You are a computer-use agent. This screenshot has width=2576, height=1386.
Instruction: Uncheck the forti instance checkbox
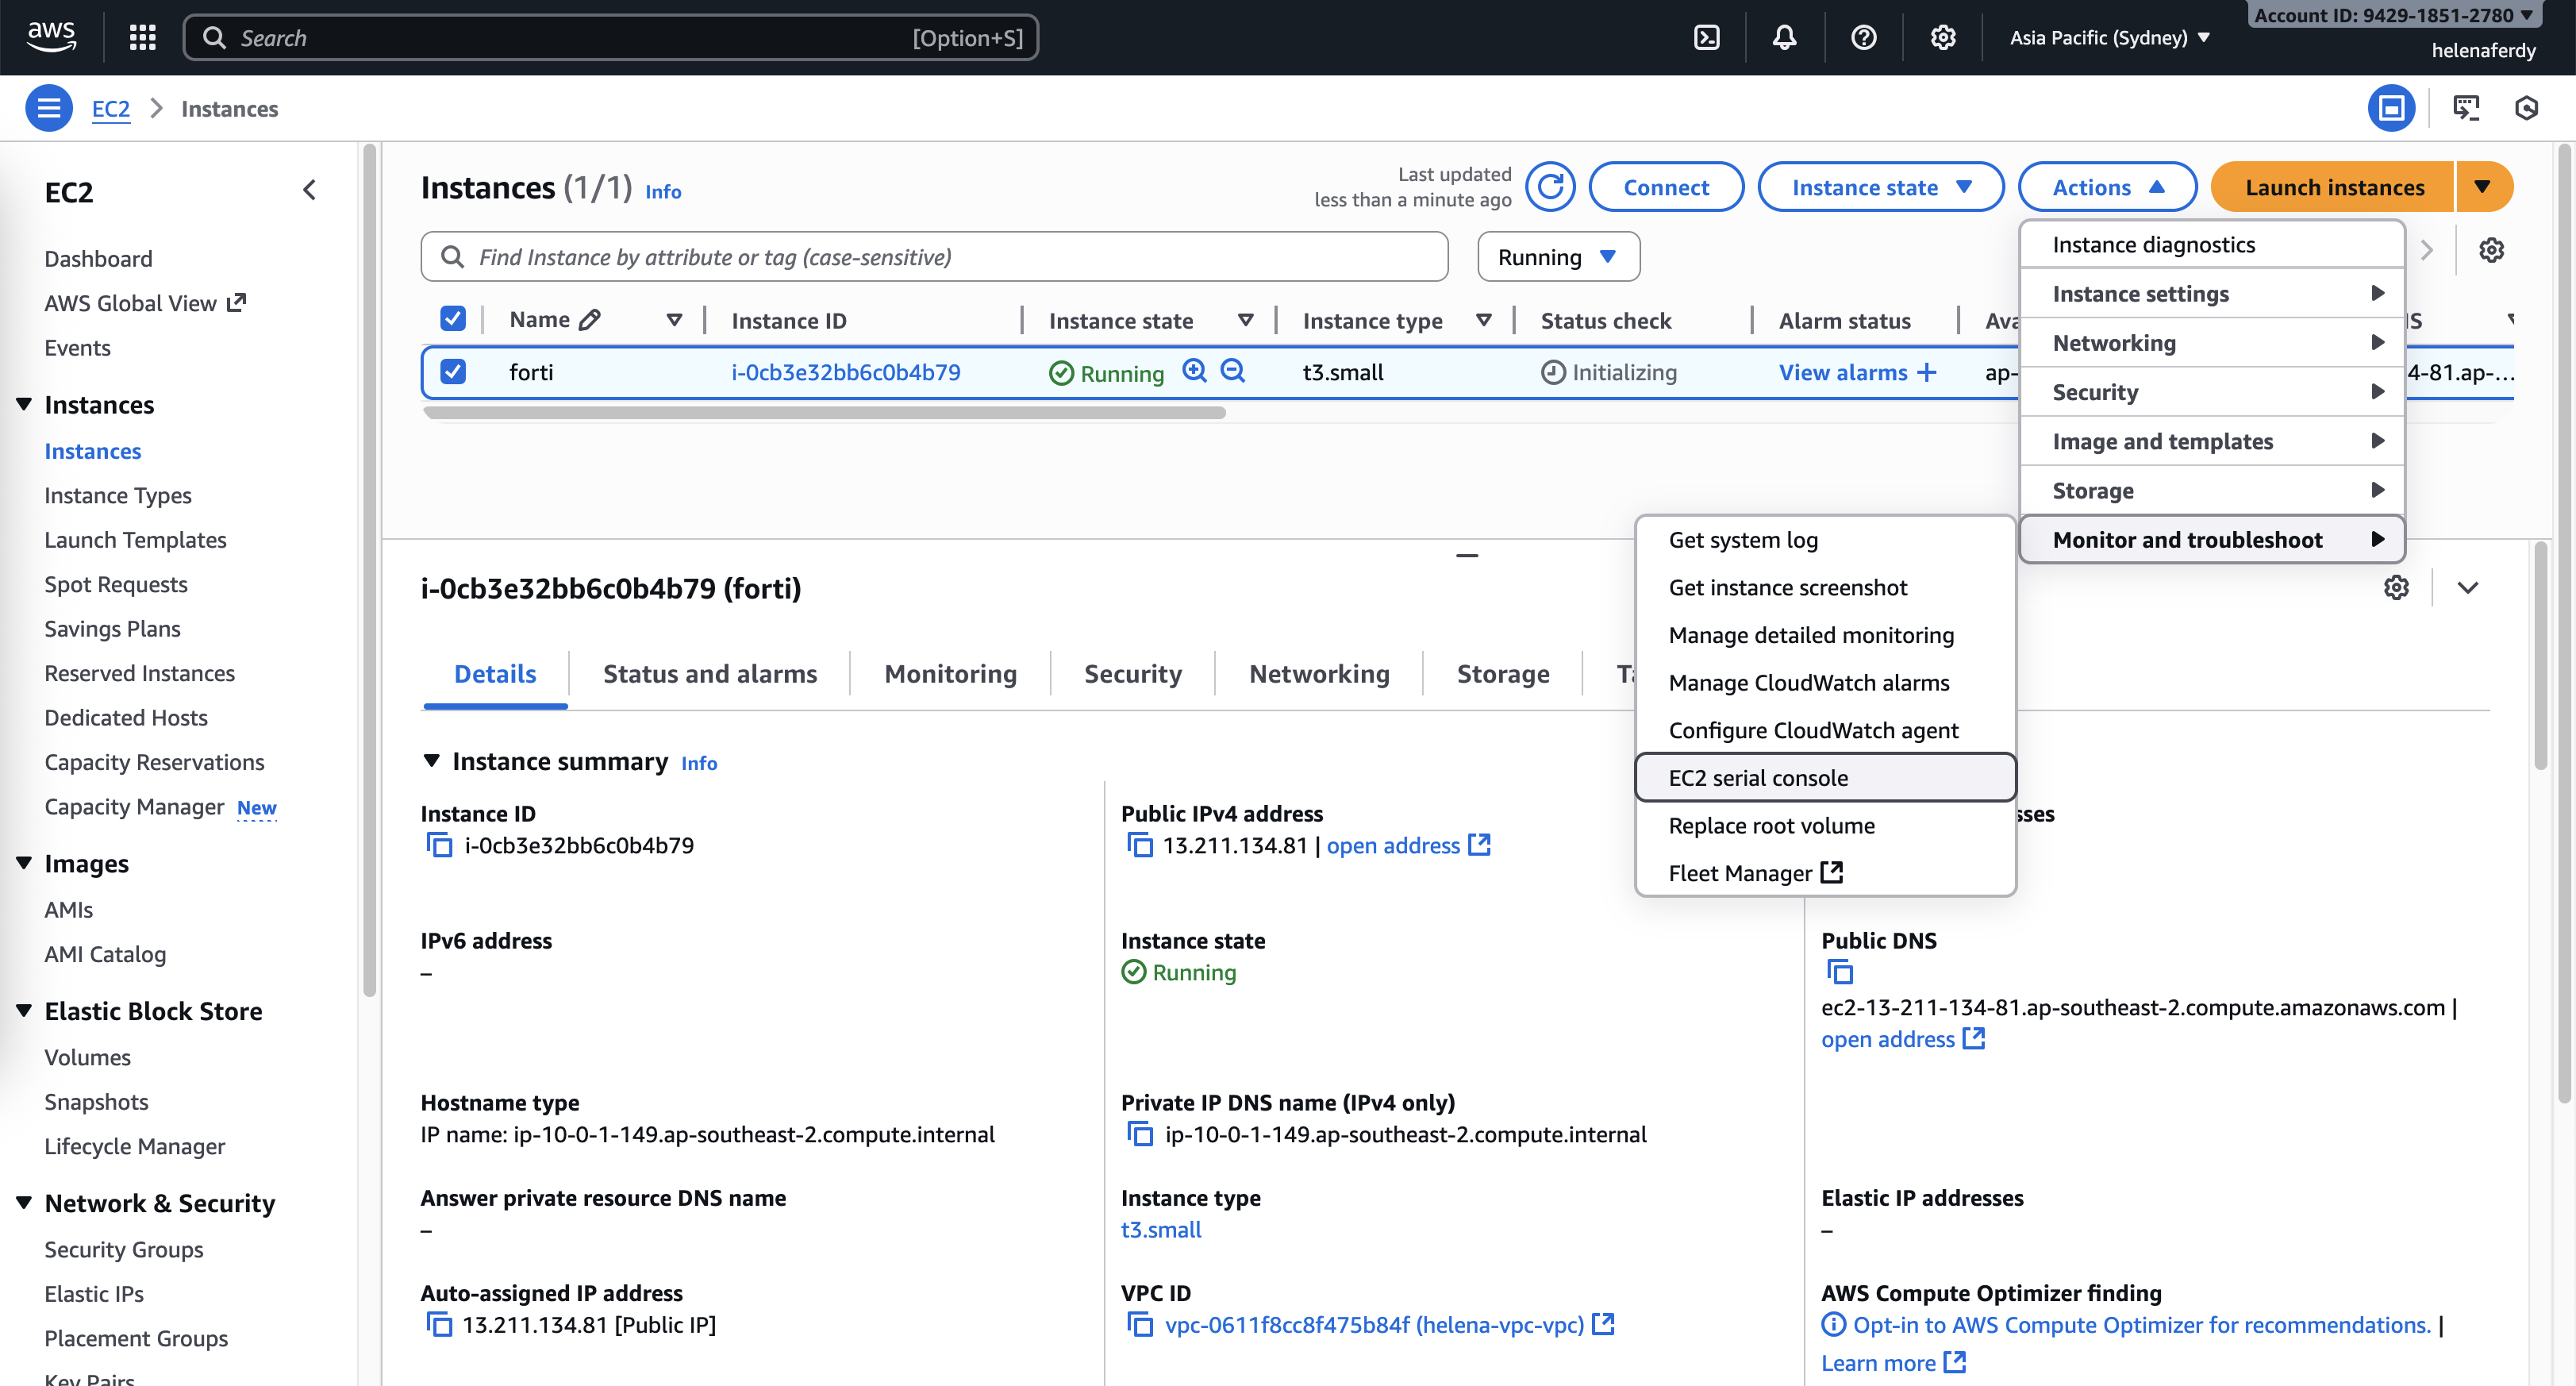pyautogui.click(x=453, y=372)
